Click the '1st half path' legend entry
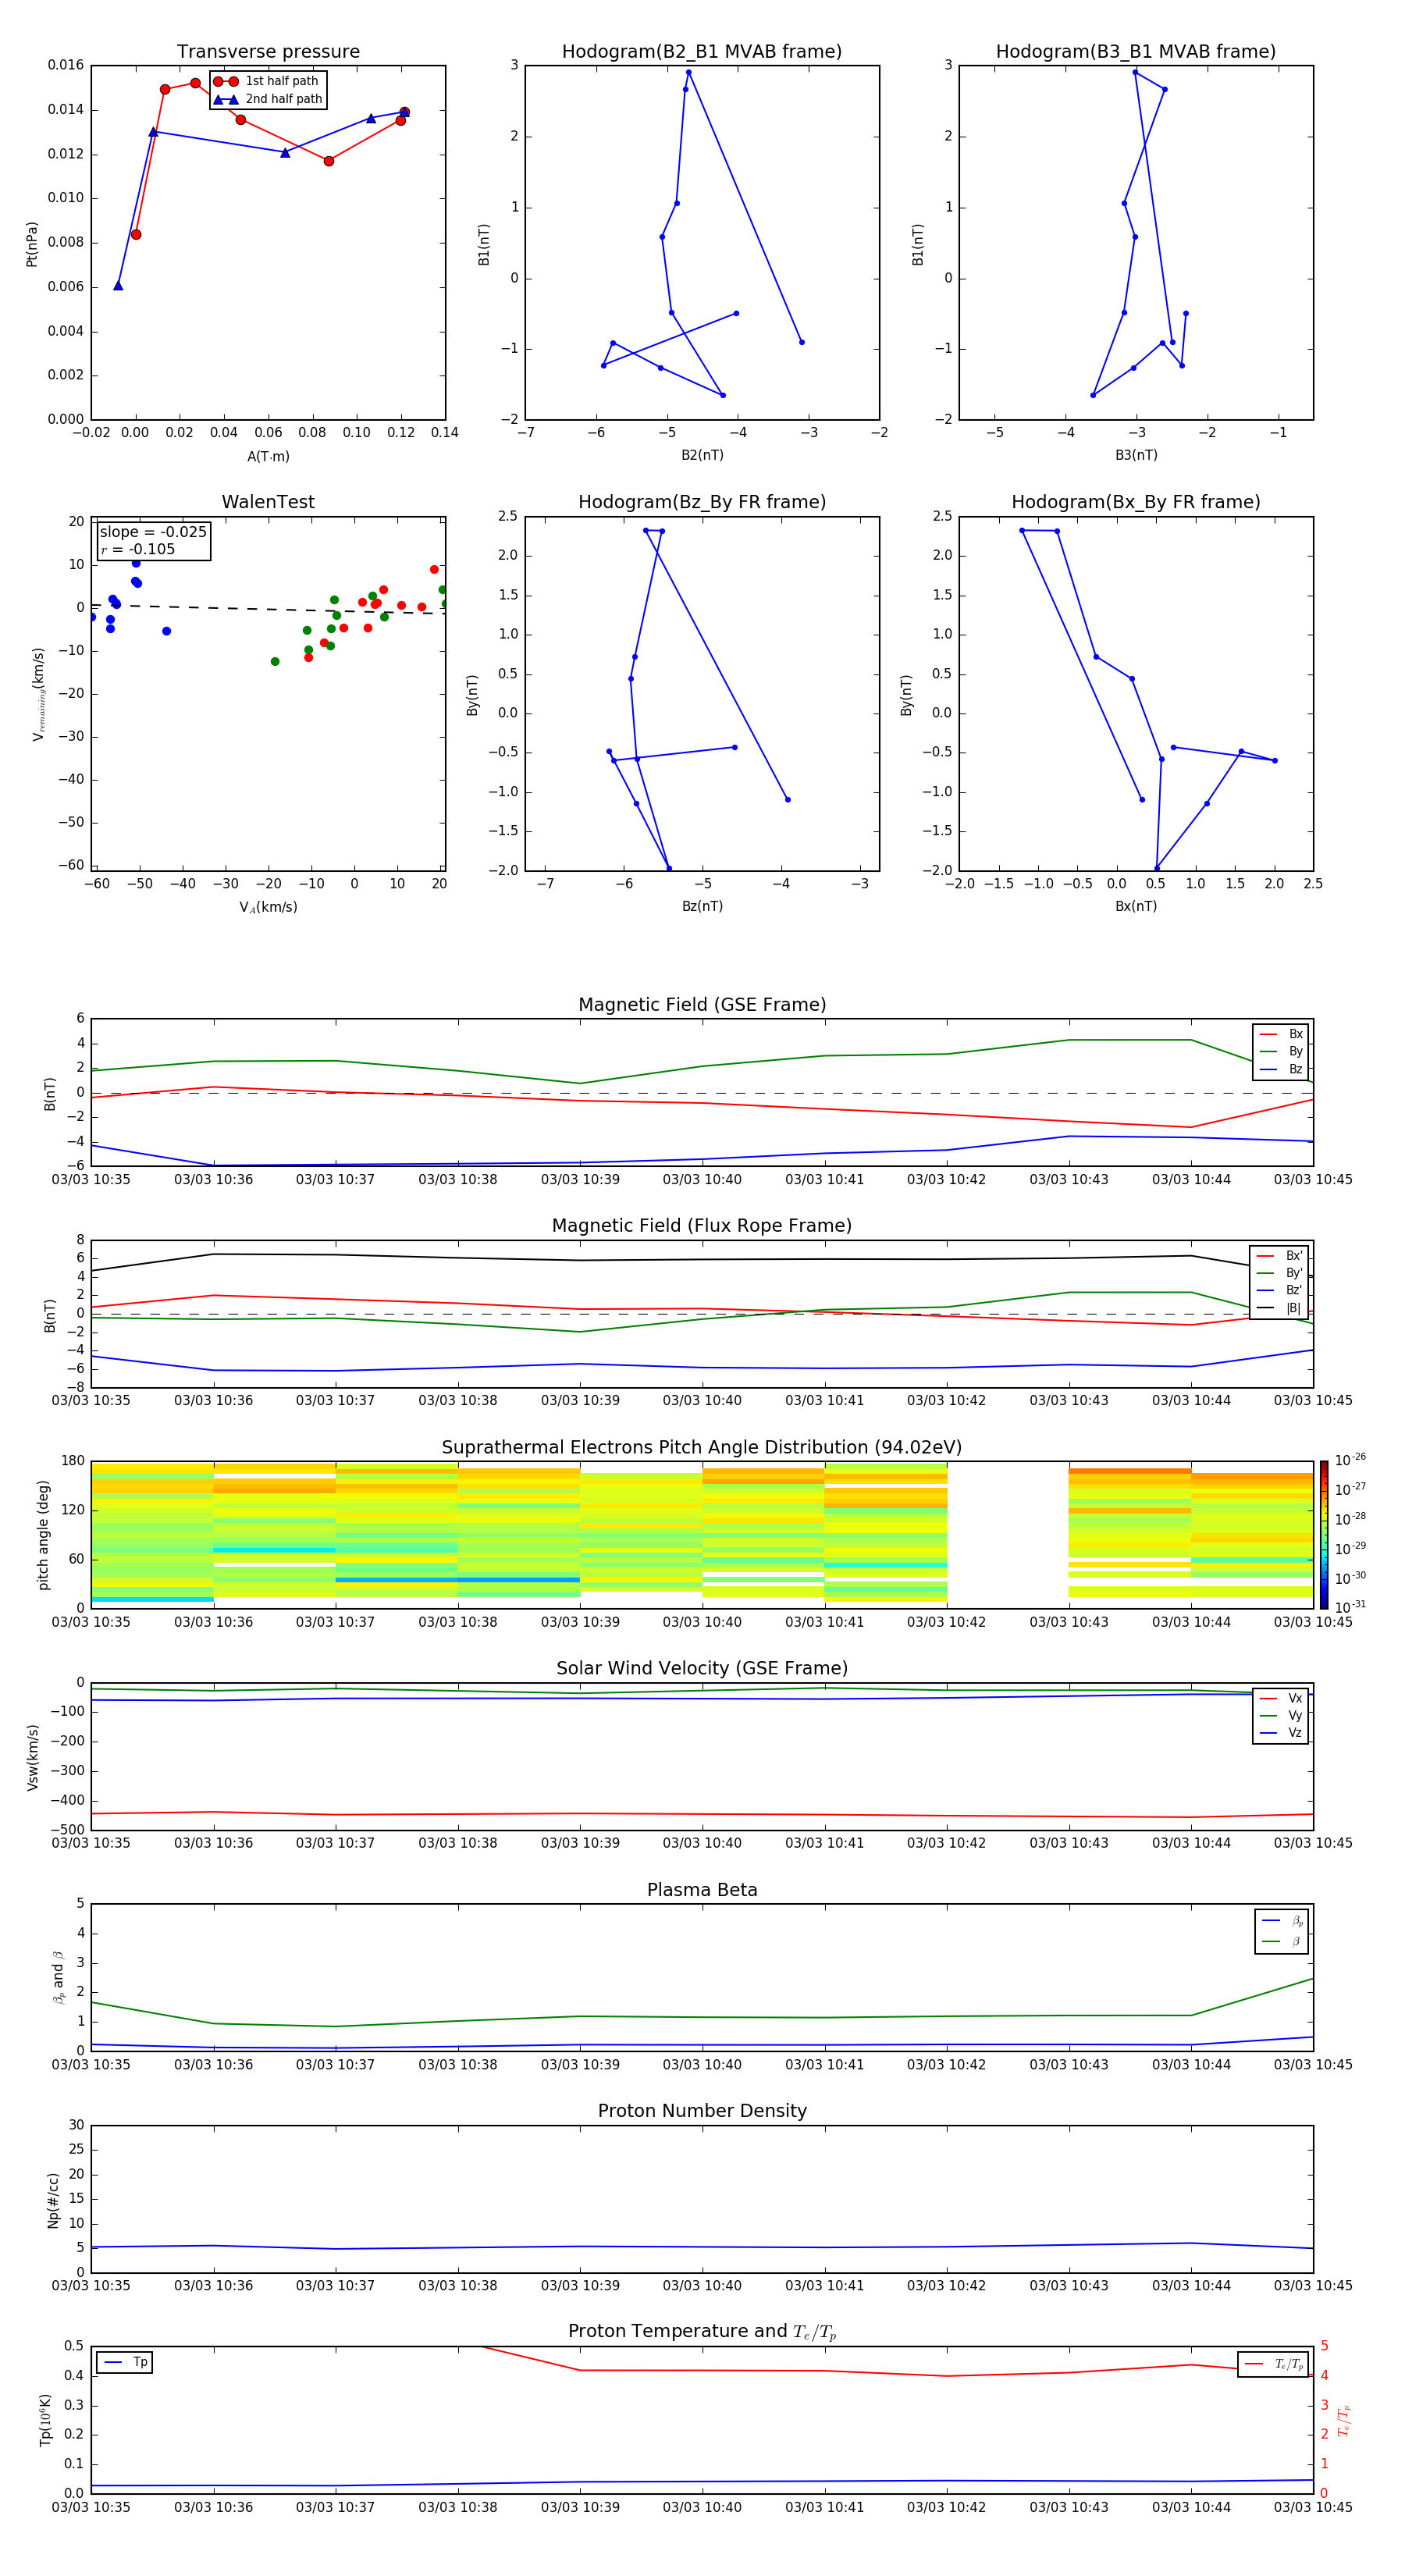Image resolution: width=1405 pixels, height=2576 pixels. tap(268, 81)
